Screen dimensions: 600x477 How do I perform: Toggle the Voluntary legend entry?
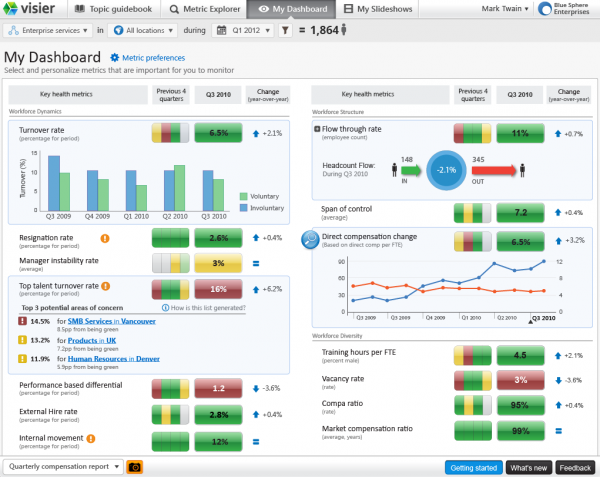[260, 196]
